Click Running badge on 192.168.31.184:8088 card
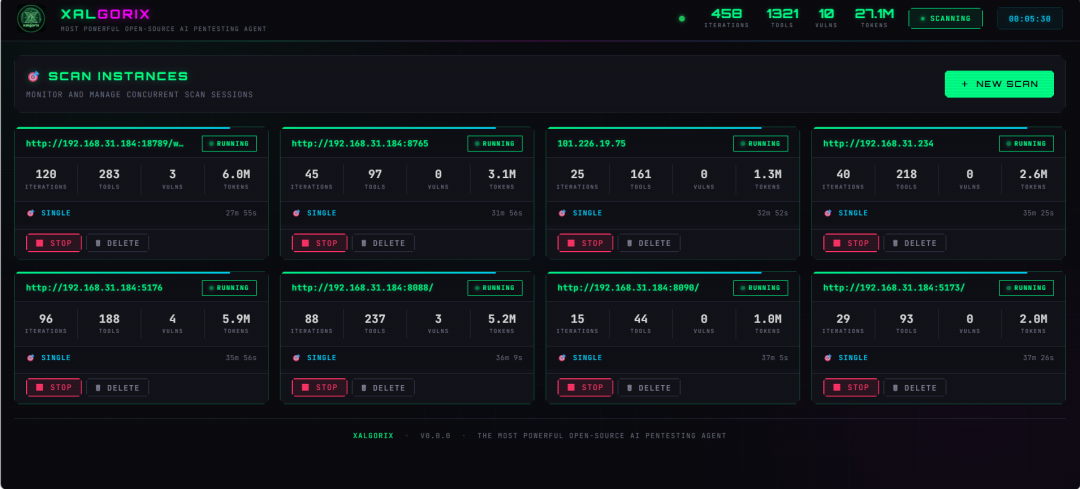The width and height of the screenshot is (1080, 489). point(495,288)
